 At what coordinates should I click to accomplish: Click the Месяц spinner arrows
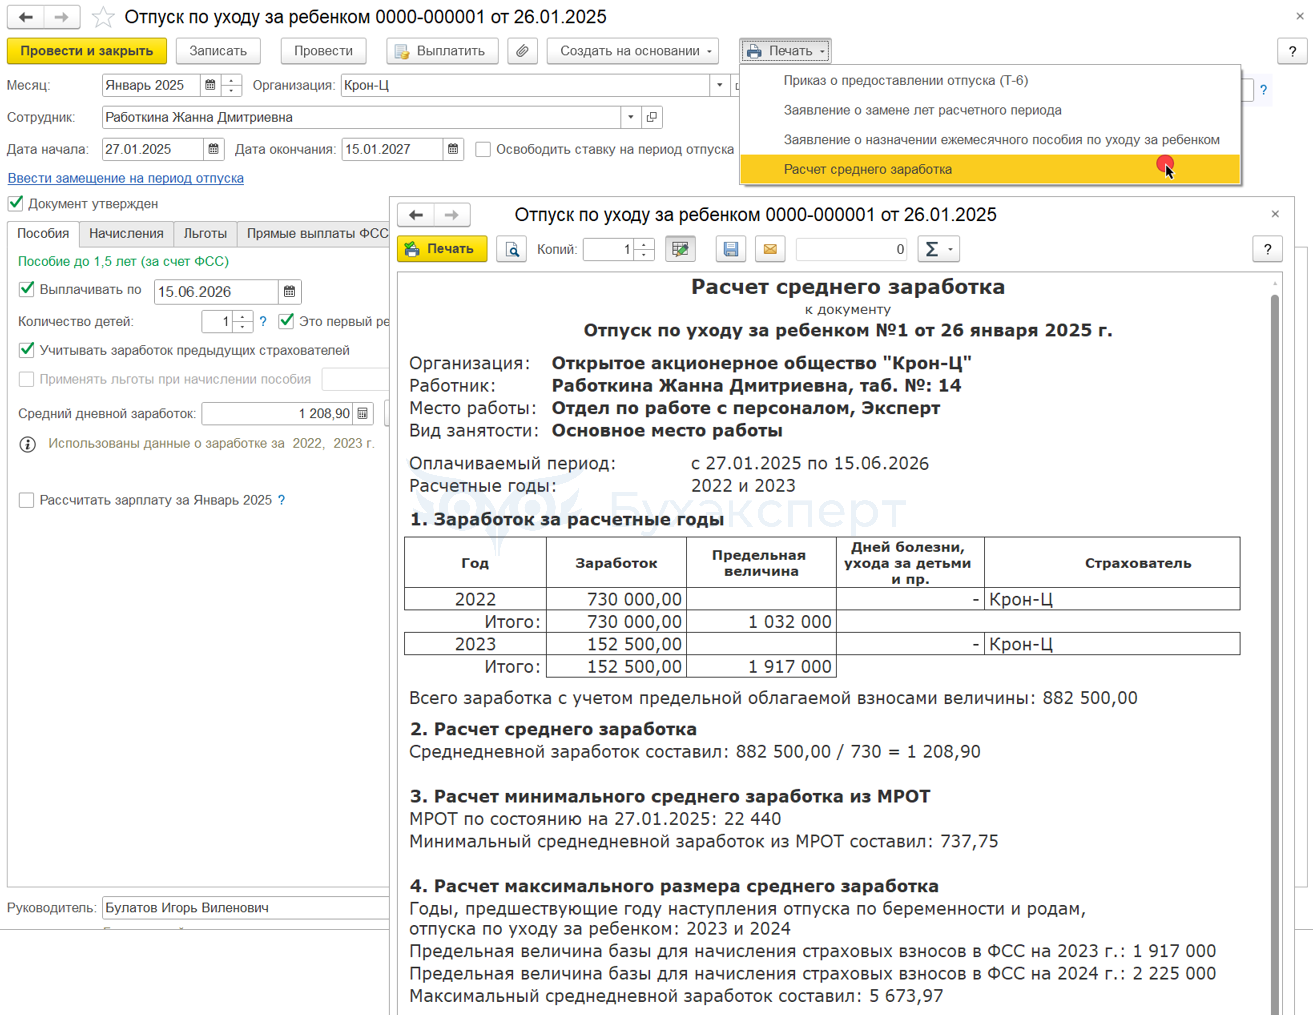tap(231, 85)
